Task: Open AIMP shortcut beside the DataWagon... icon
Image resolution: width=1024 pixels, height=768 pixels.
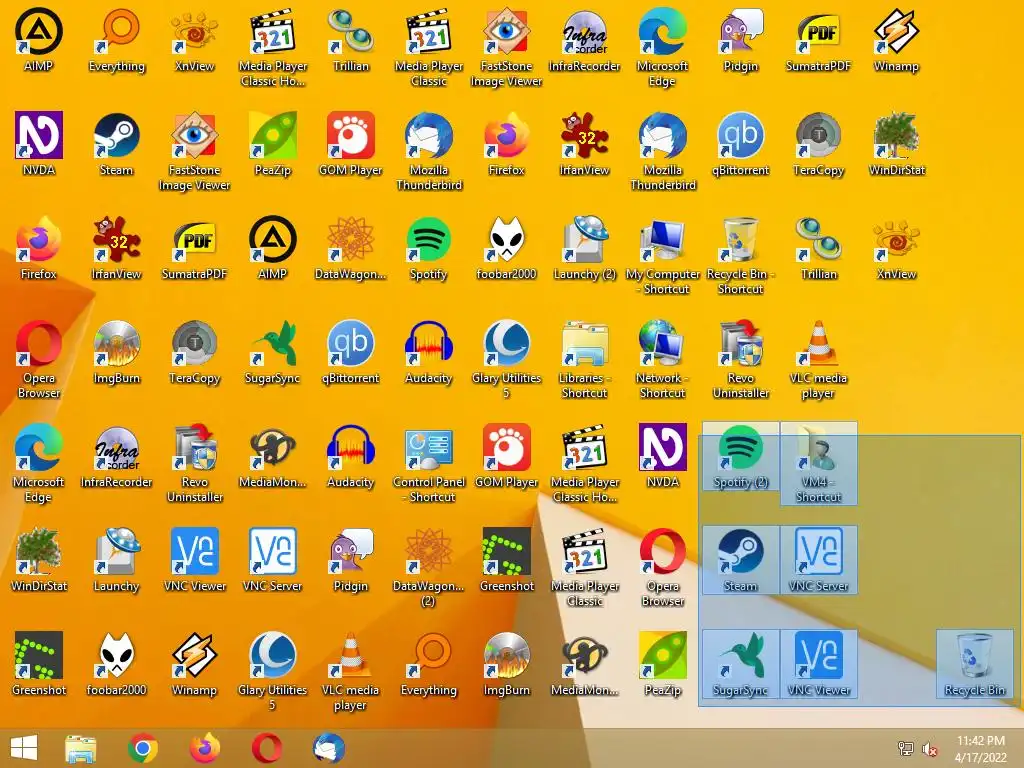Action: pos(272,250)
